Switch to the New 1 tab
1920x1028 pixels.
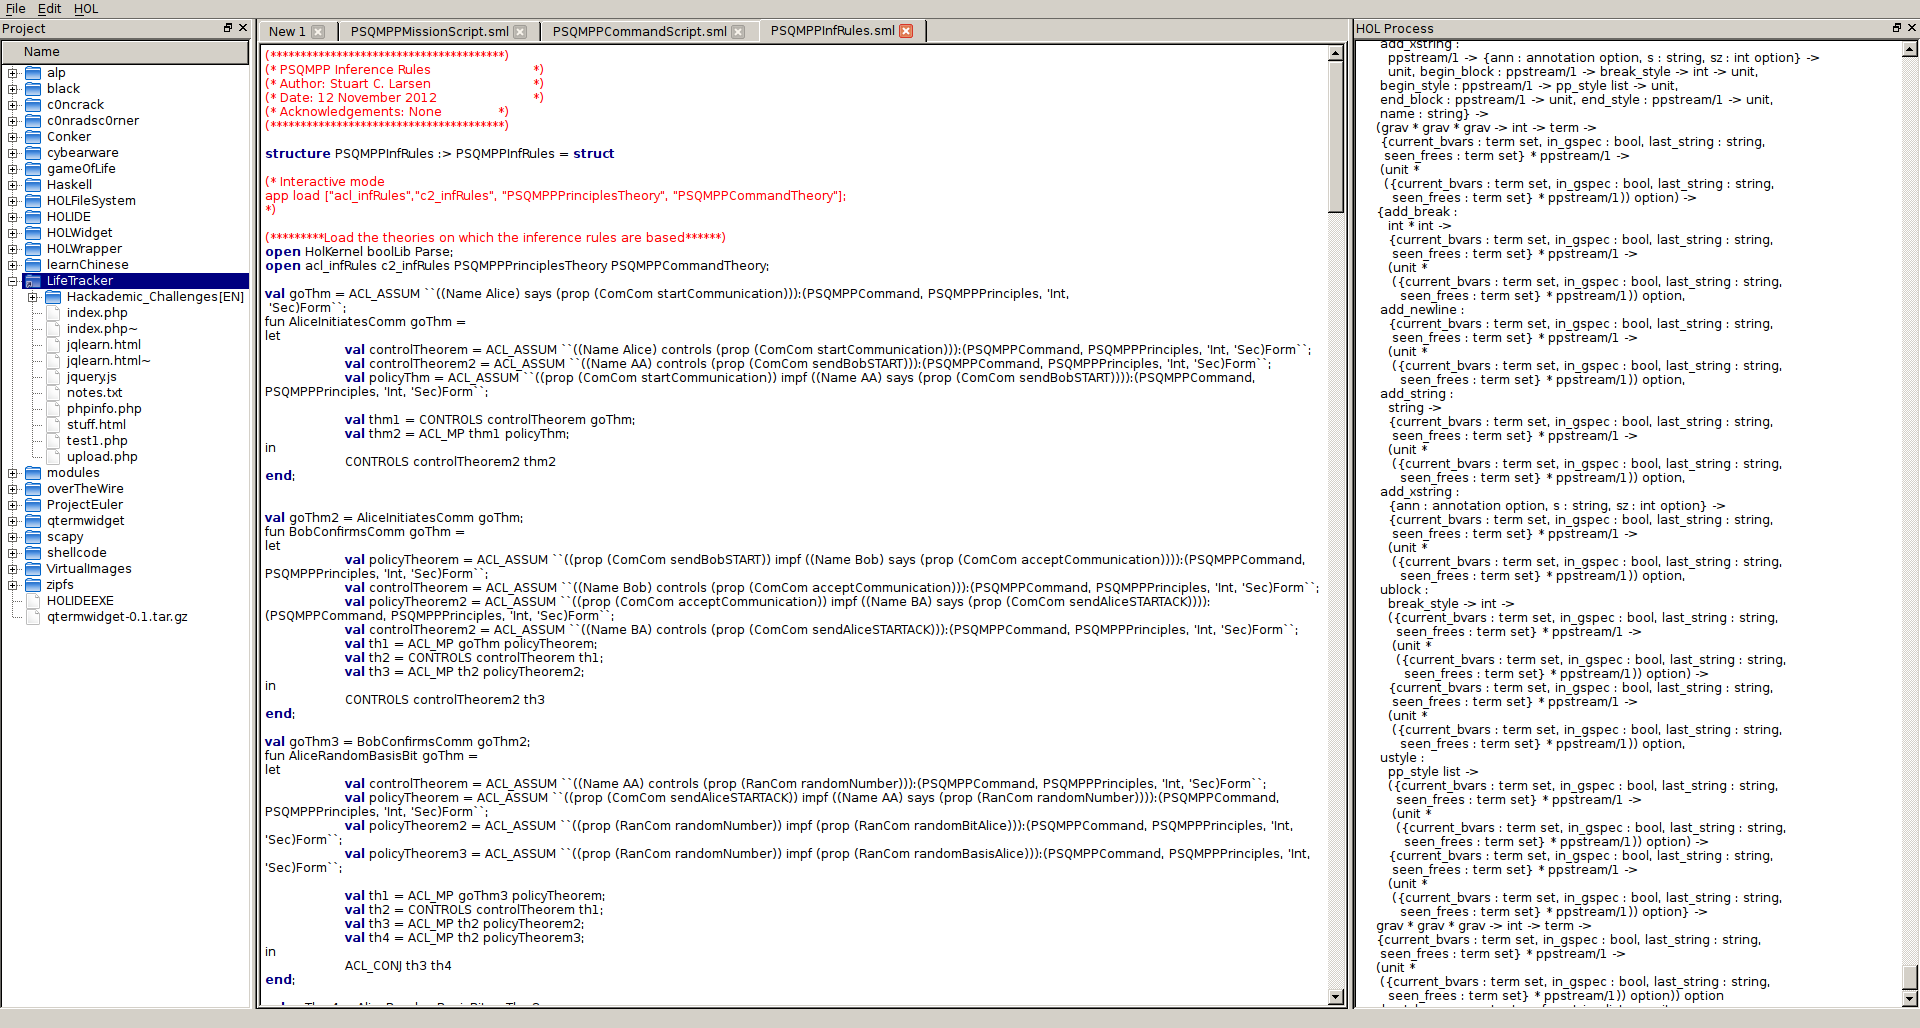pyautogui.click(x=286, y=32)
